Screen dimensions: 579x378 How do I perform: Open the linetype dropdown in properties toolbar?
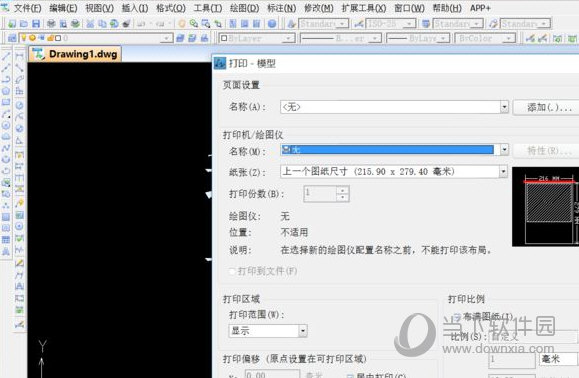click(375, 38)
